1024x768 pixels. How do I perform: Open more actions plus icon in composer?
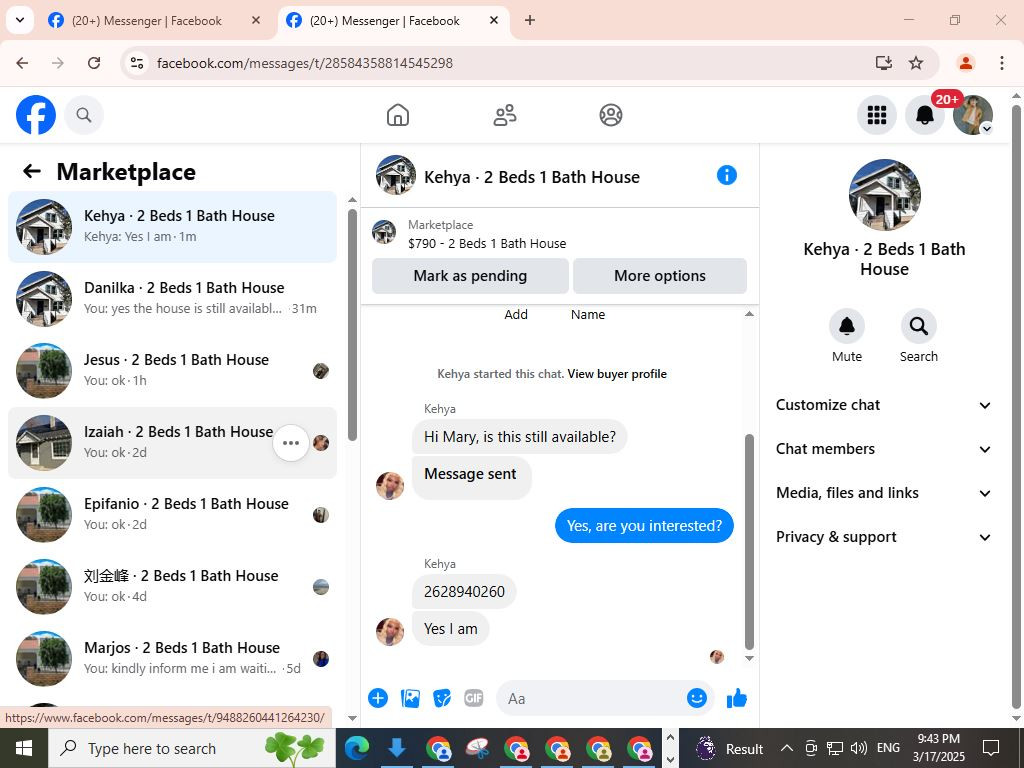(x=377, y=698)
